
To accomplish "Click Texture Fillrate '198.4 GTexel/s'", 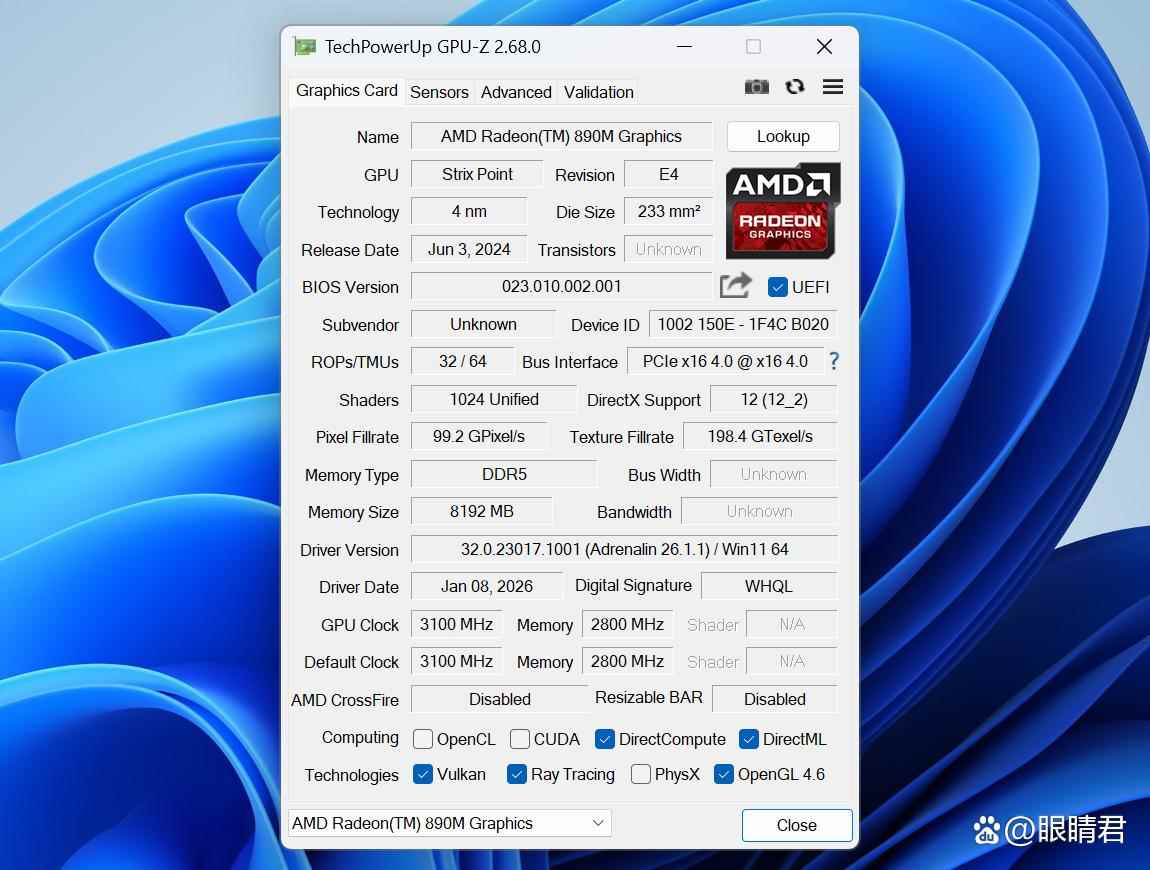I will (x=760, y=436).
